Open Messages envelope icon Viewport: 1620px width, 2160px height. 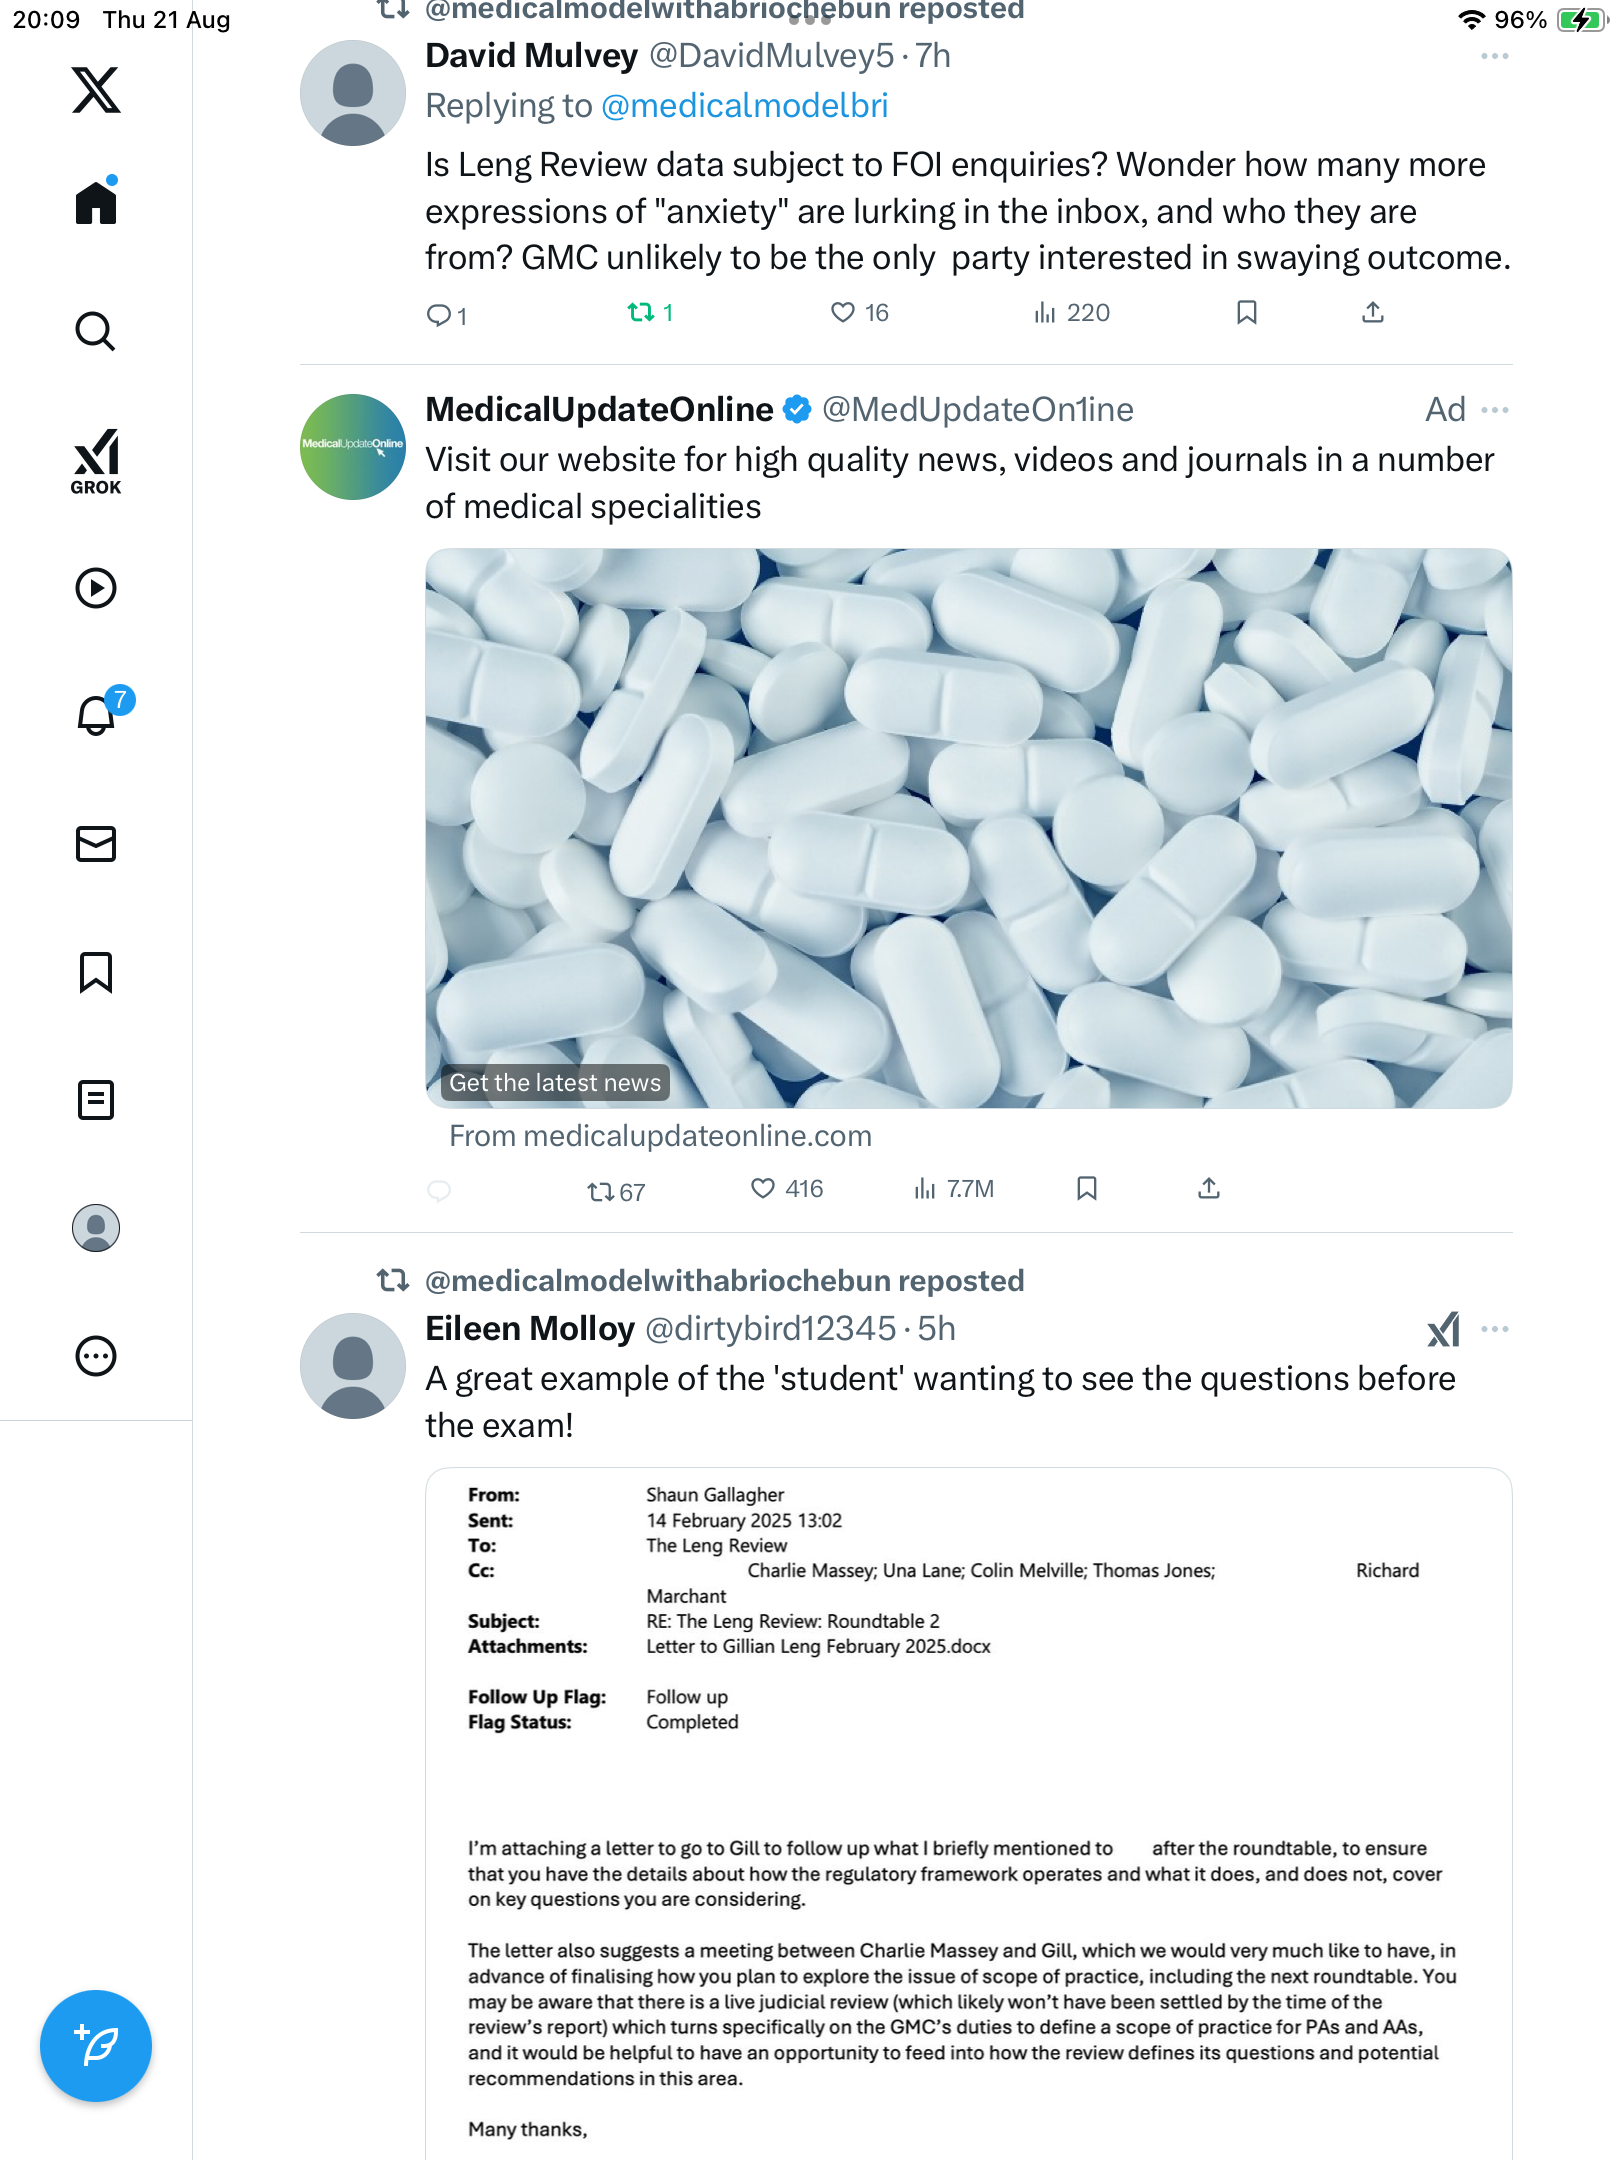pos(96,844)
